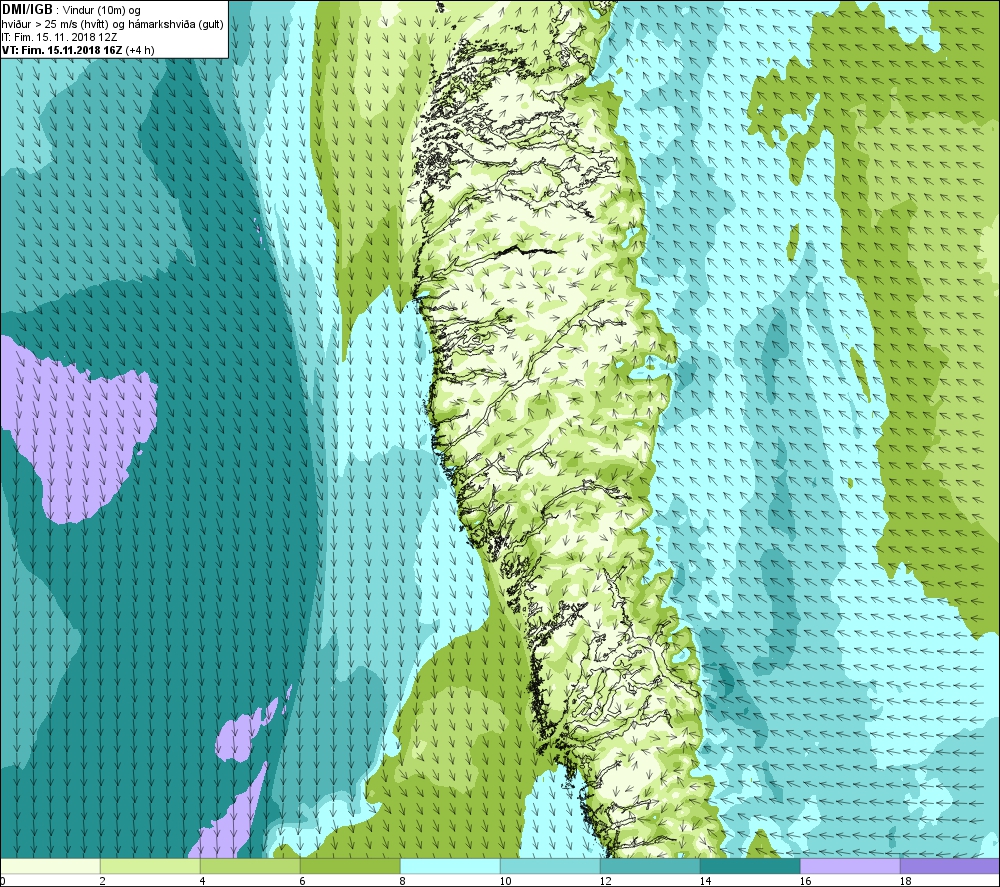Click the "IT: Fim. 15. 11. 2018 12Z" line

pos(59,38)
